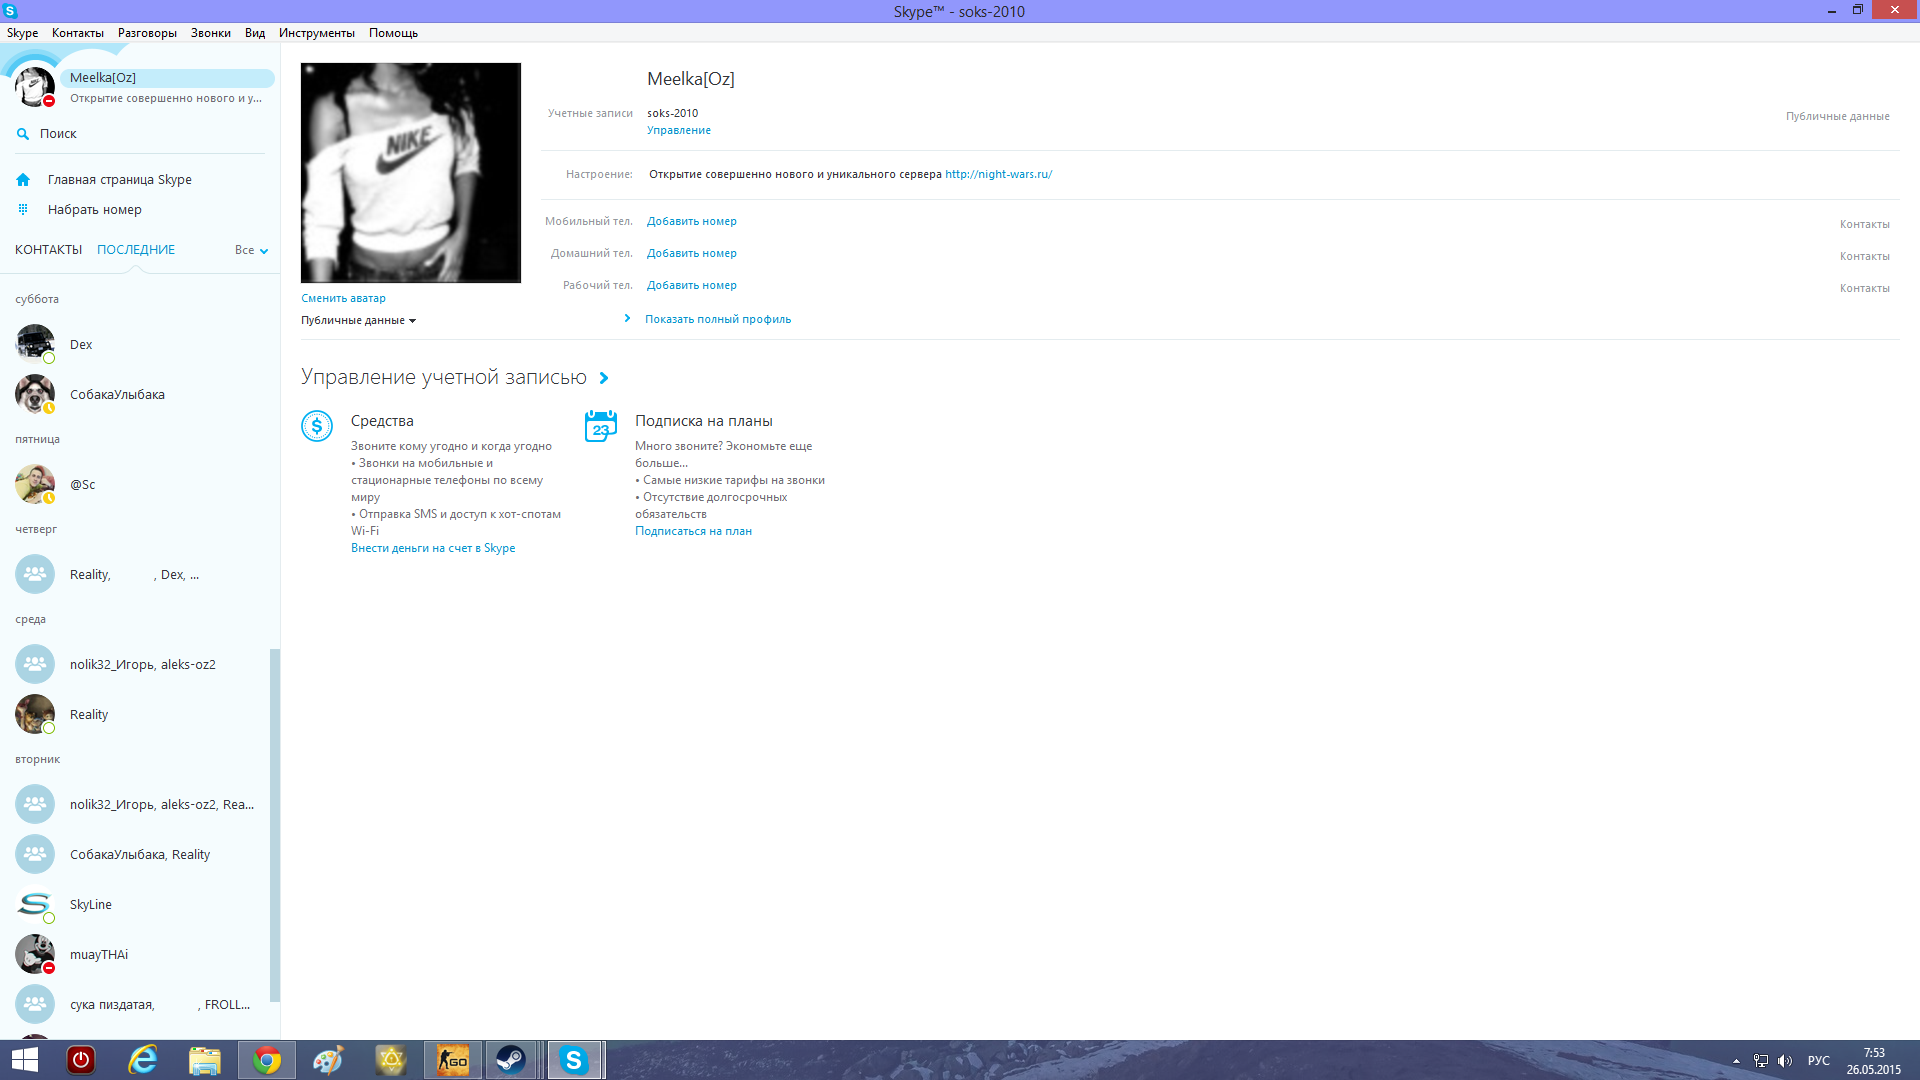Open the Разговоры menu
1920x1080 pixels.
[147, 33]
